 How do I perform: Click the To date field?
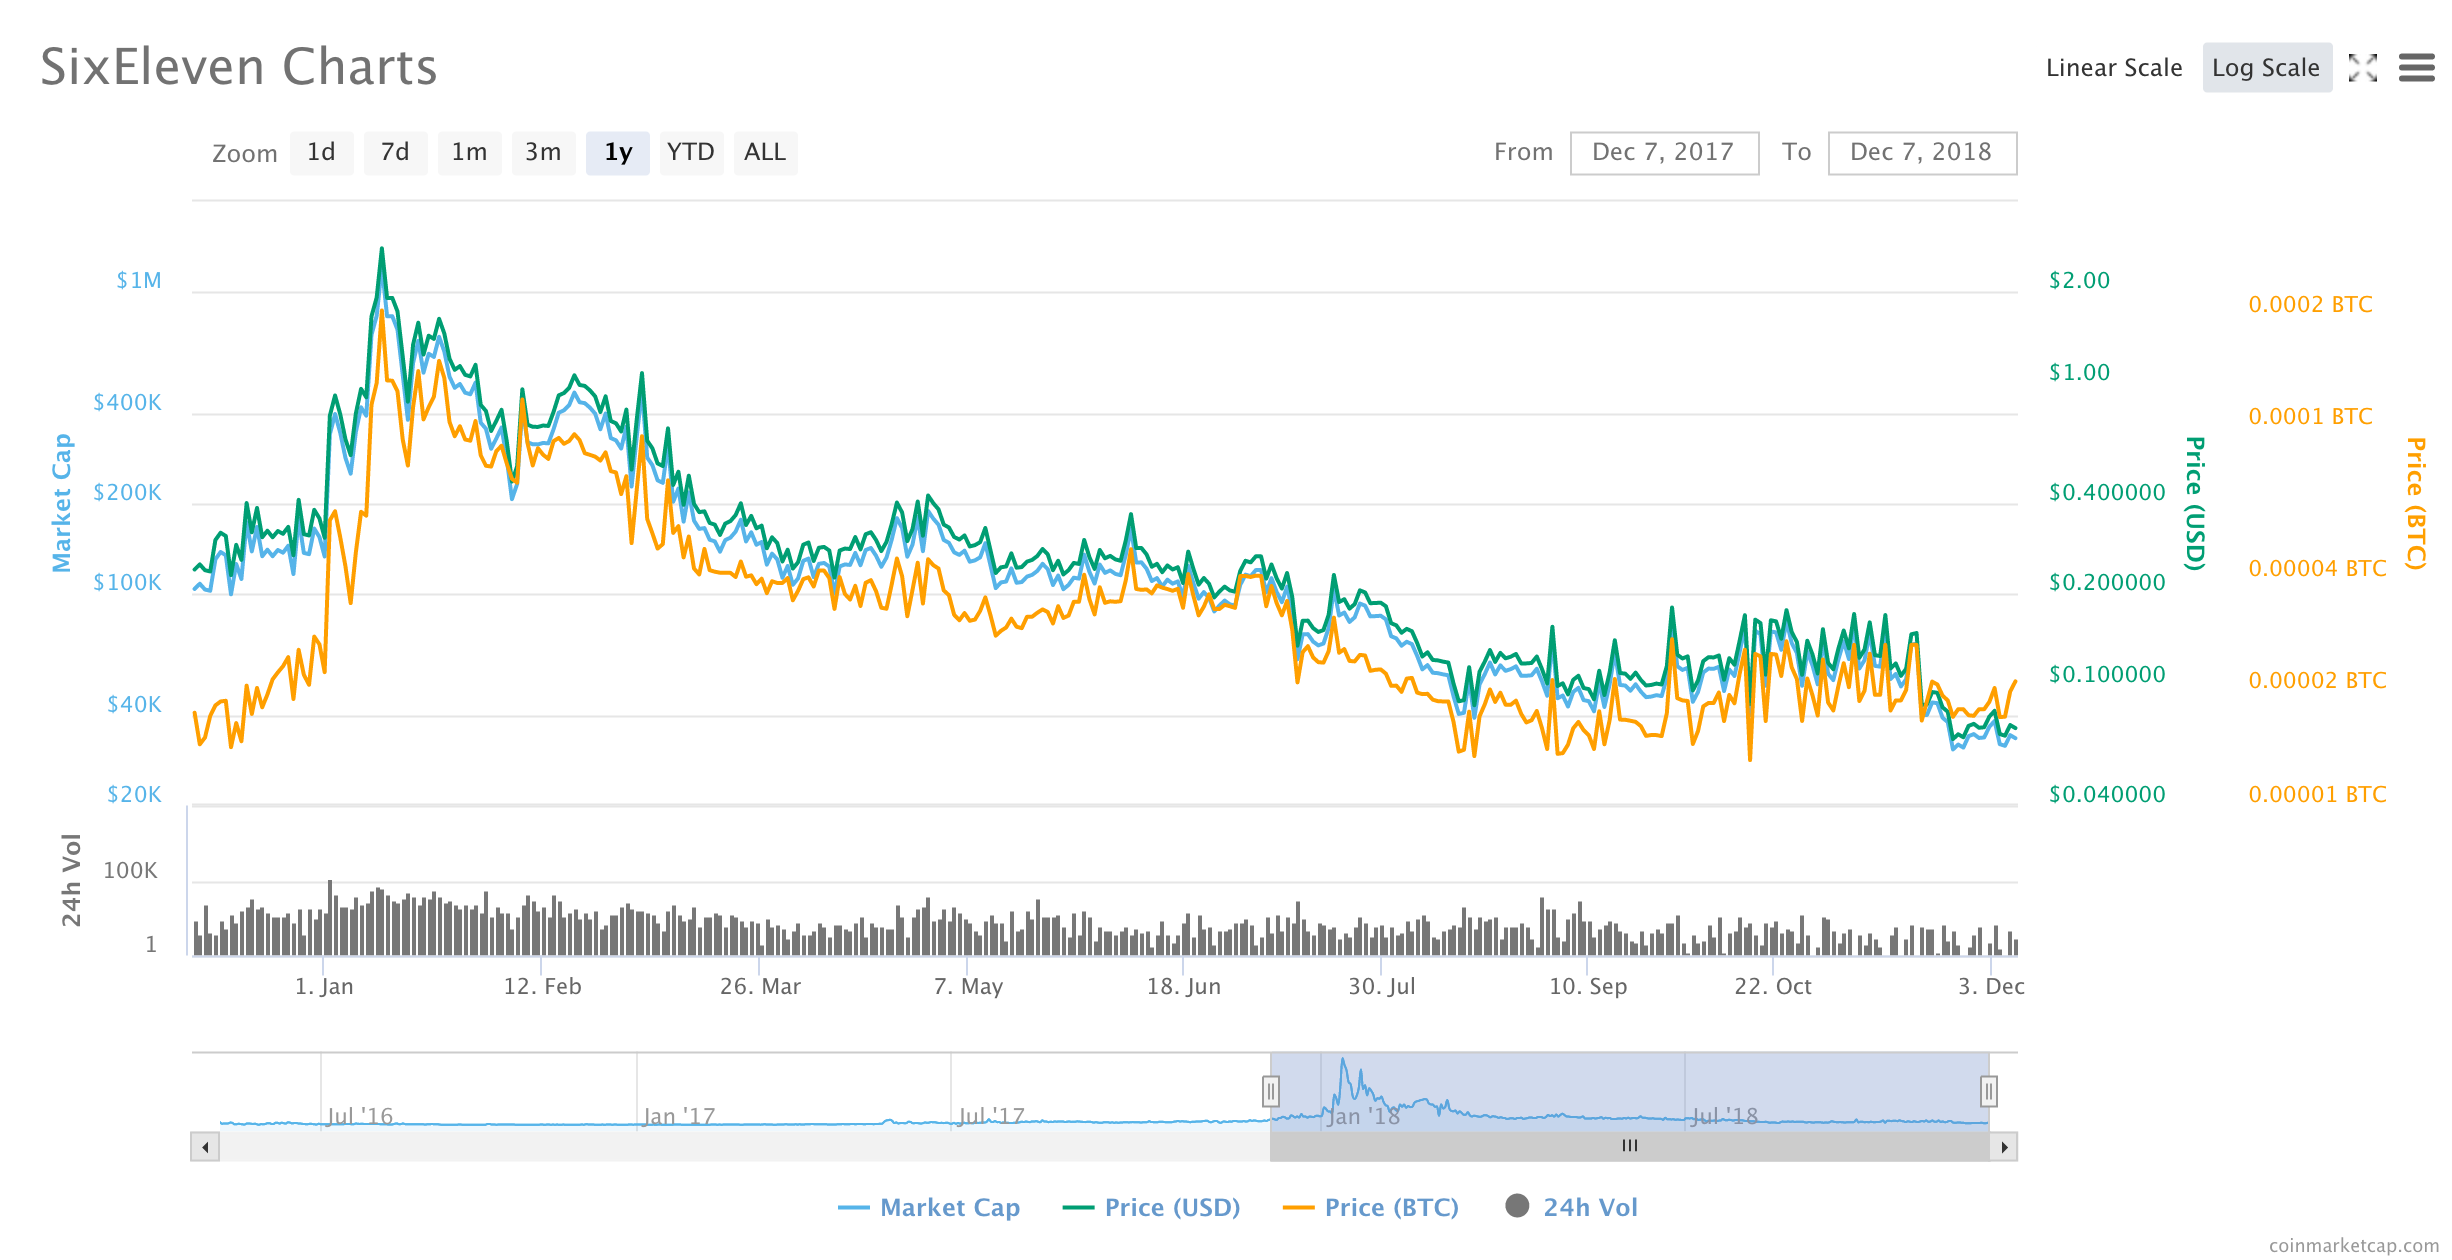coord(1922,153)
